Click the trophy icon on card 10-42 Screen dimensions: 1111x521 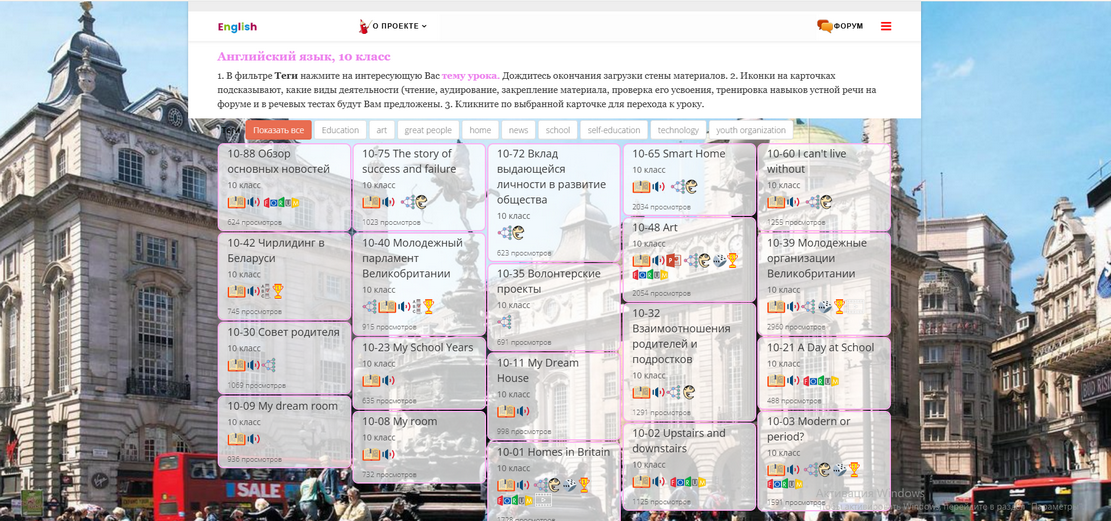point(278,291)
